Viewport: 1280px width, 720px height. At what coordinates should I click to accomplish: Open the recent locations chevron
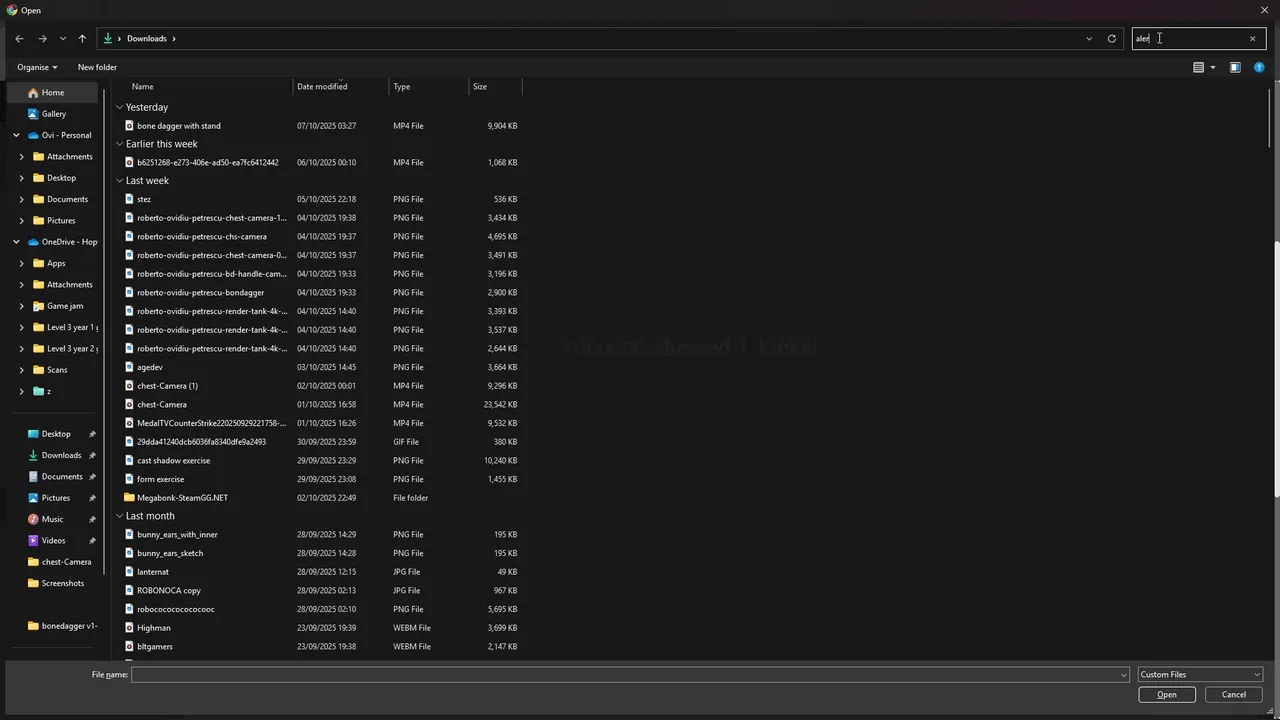62,39
